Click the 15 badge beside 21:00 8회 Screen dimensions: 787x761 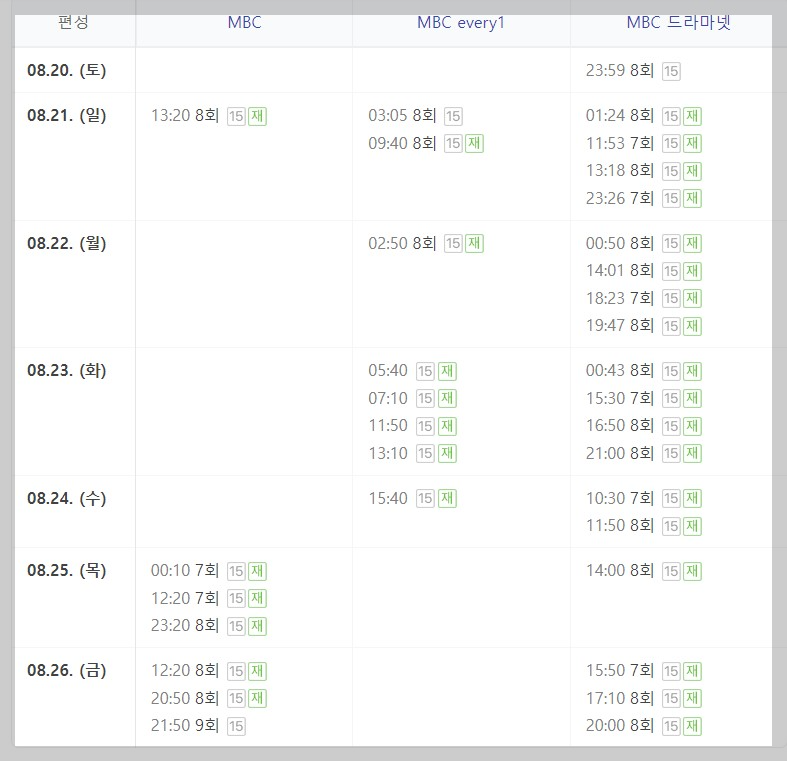[x=671, y=454]
